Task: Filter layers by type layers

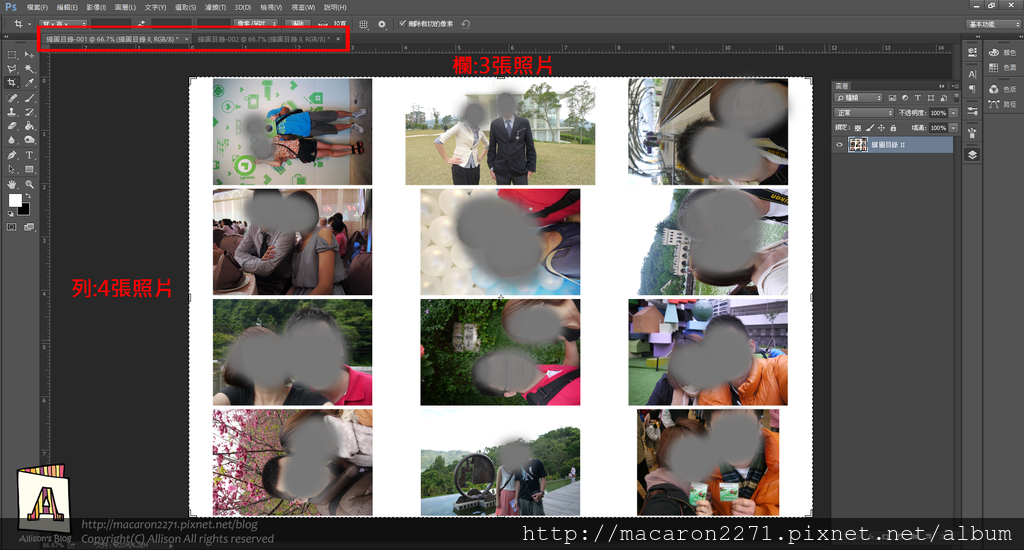Action: 918,98
